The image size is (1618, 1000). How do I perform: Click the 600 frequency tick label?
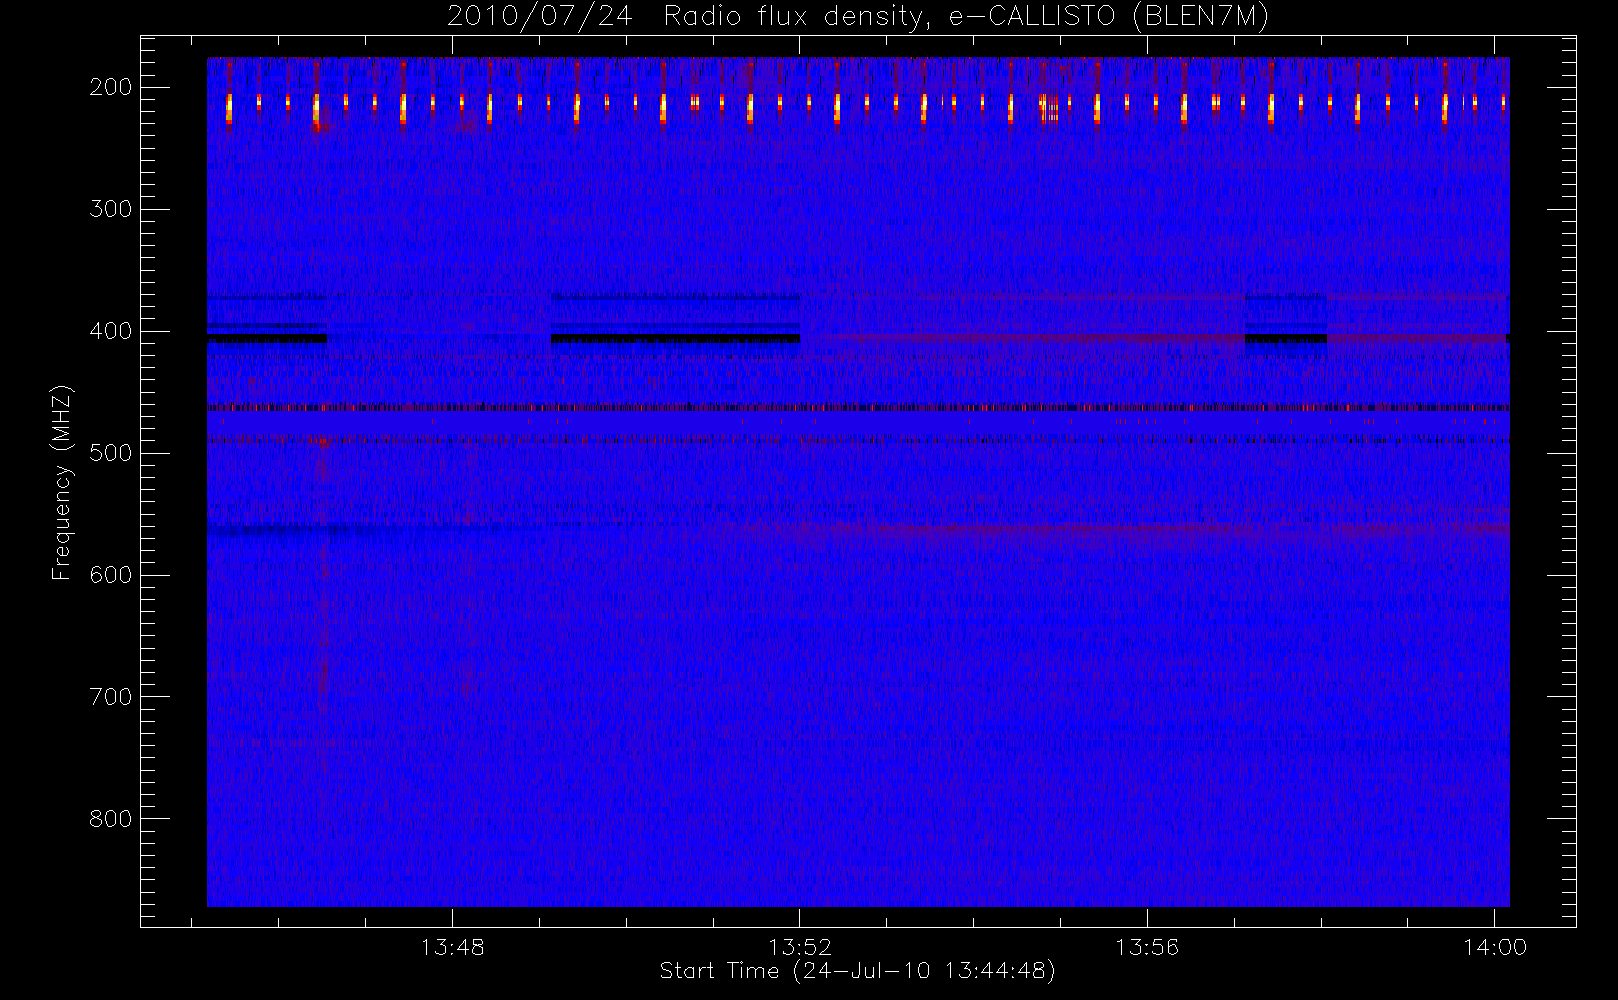point(111,575)
